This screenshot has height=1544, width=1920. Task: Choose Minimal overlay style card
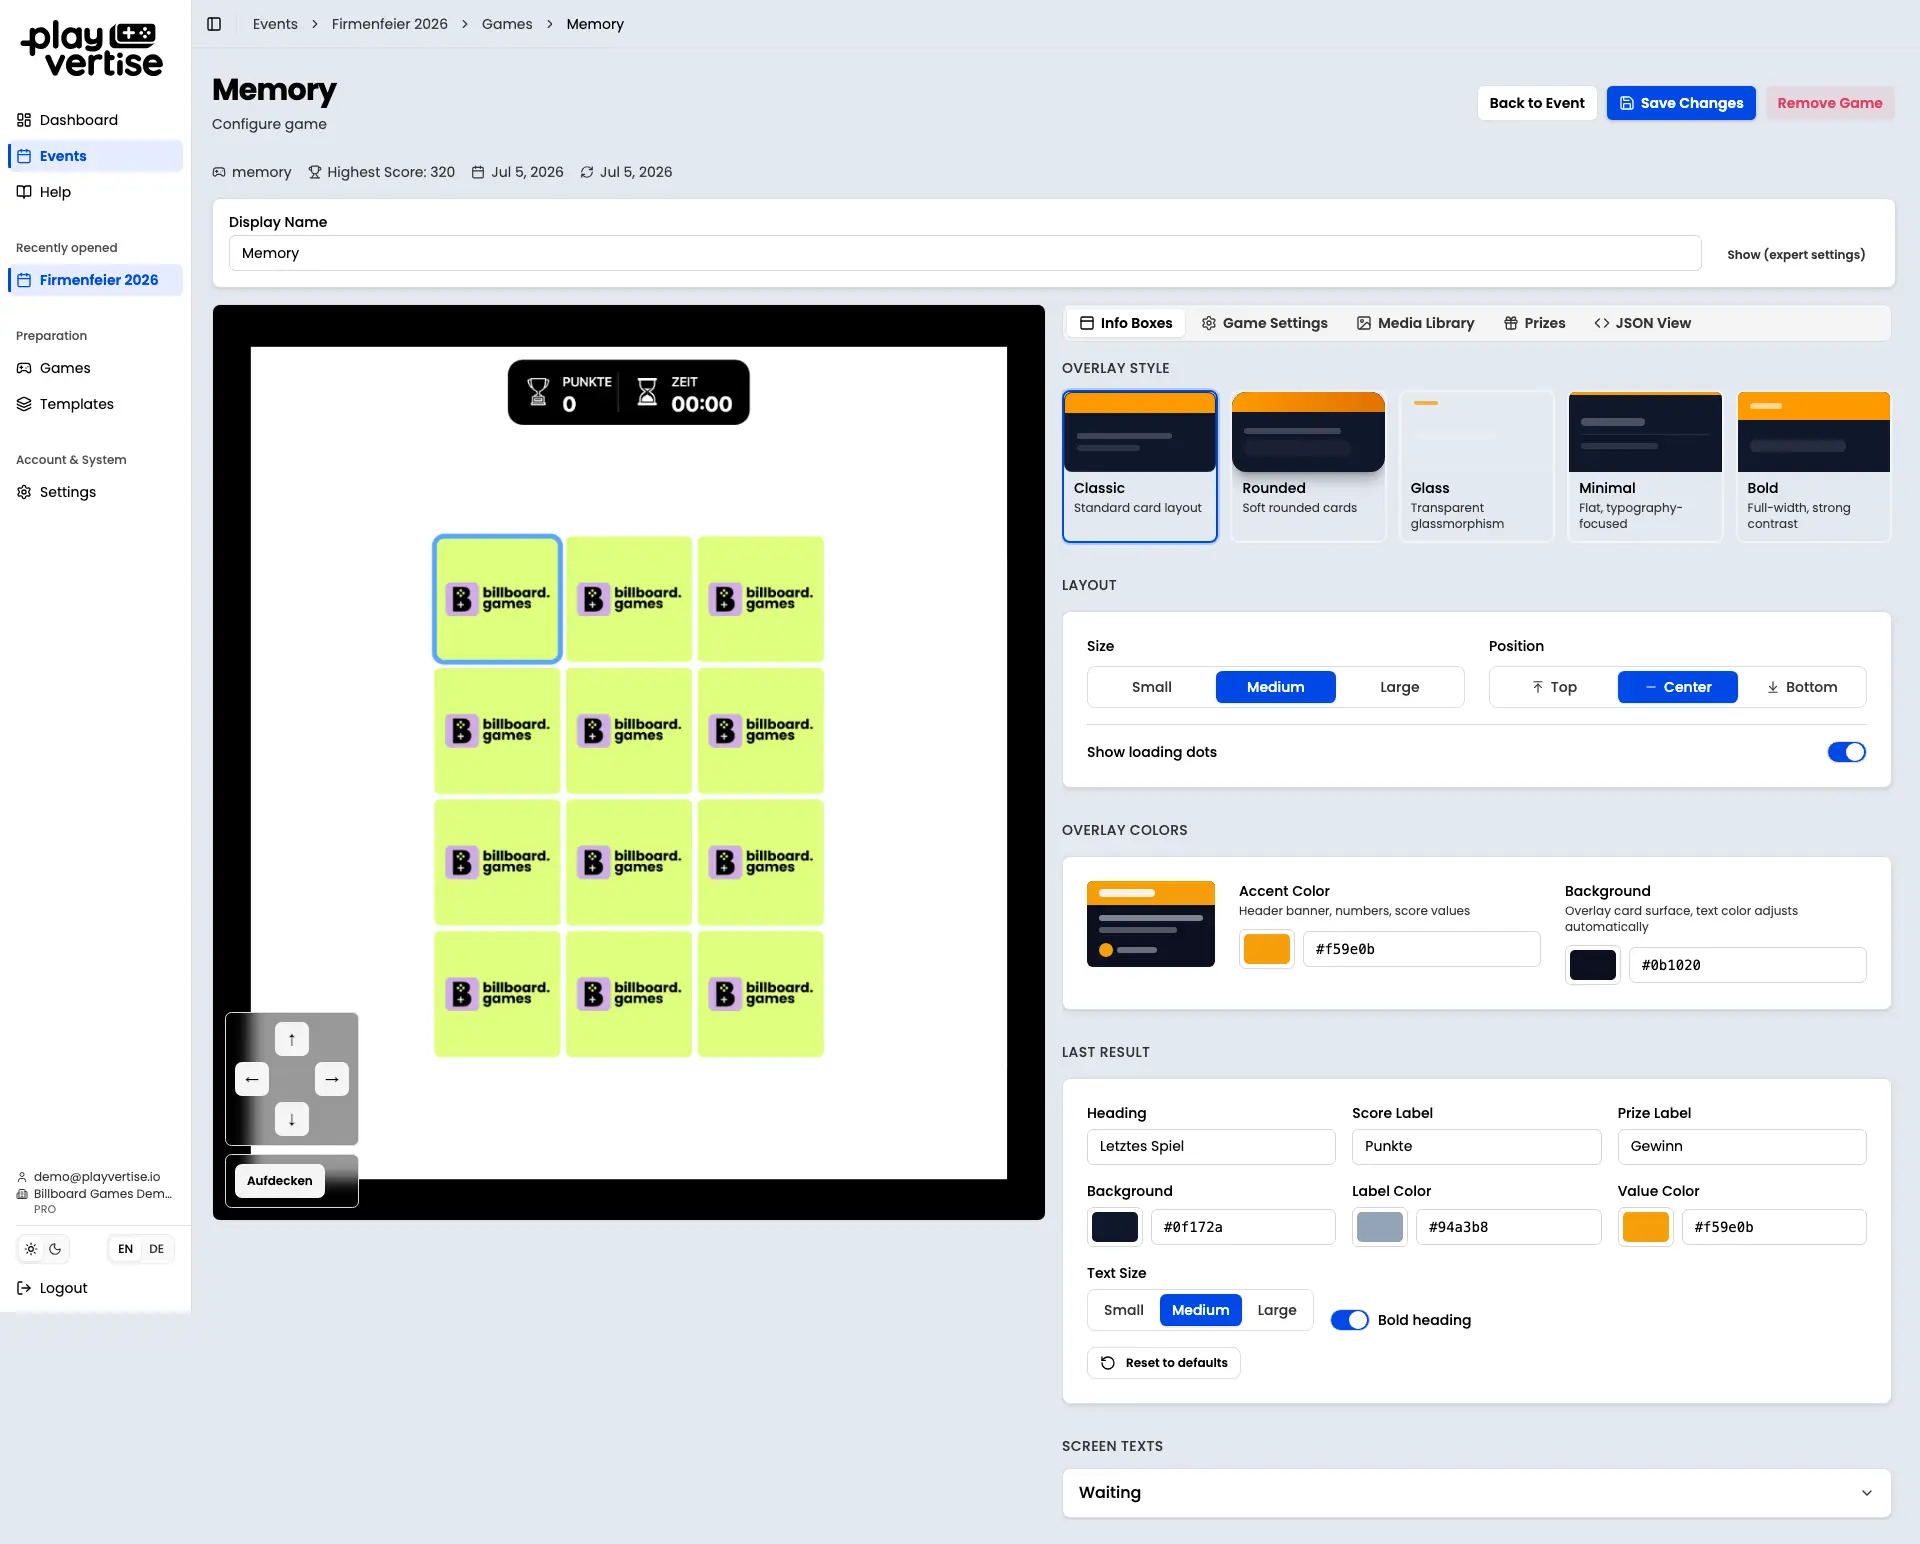[x=1645, y=466]
